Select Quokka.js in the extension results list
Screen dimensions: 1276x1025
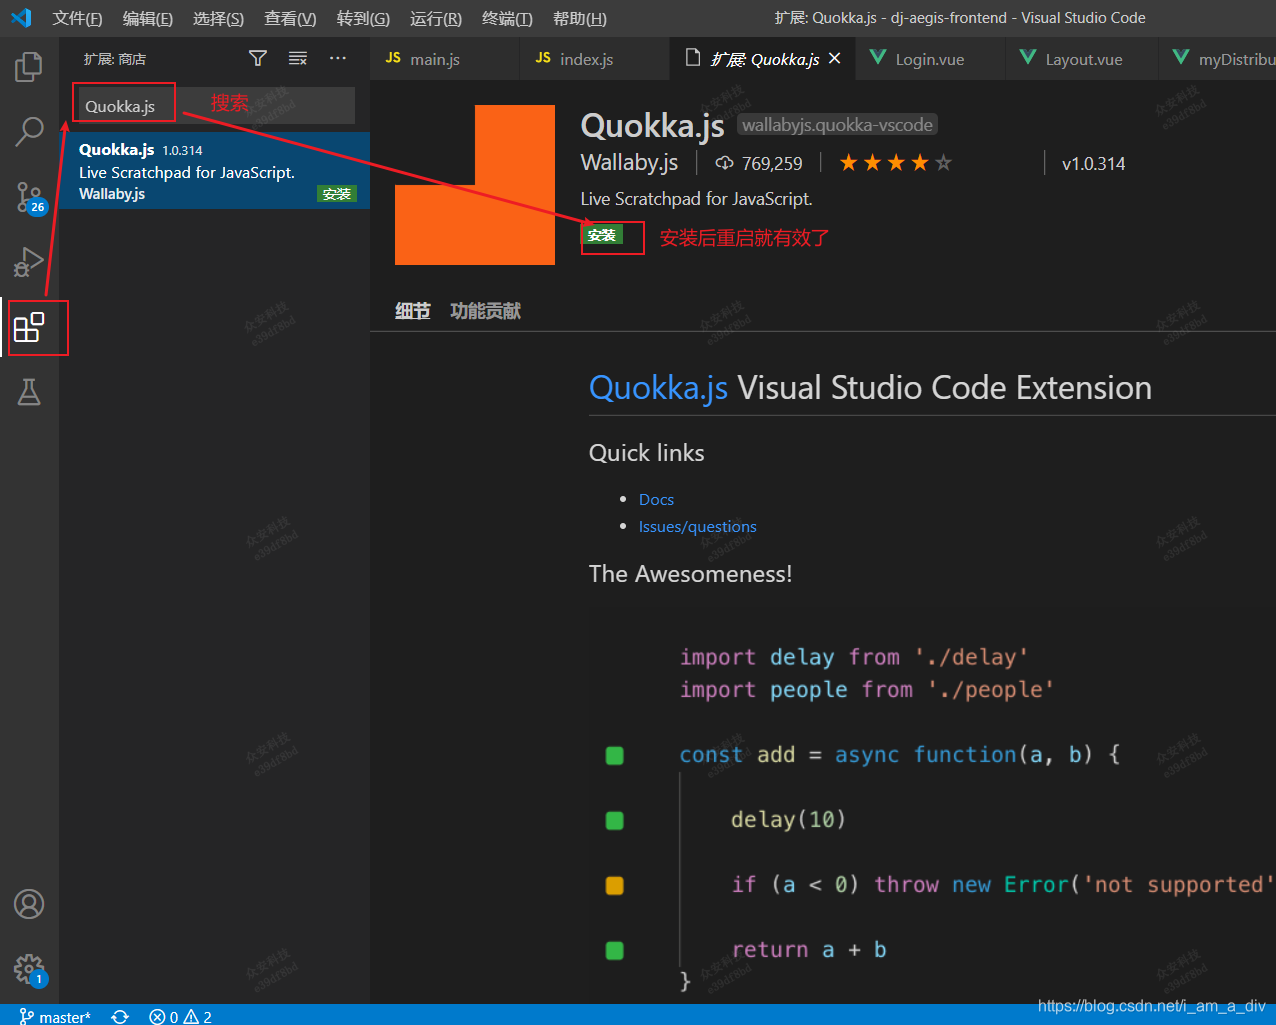tap(214, 171)
